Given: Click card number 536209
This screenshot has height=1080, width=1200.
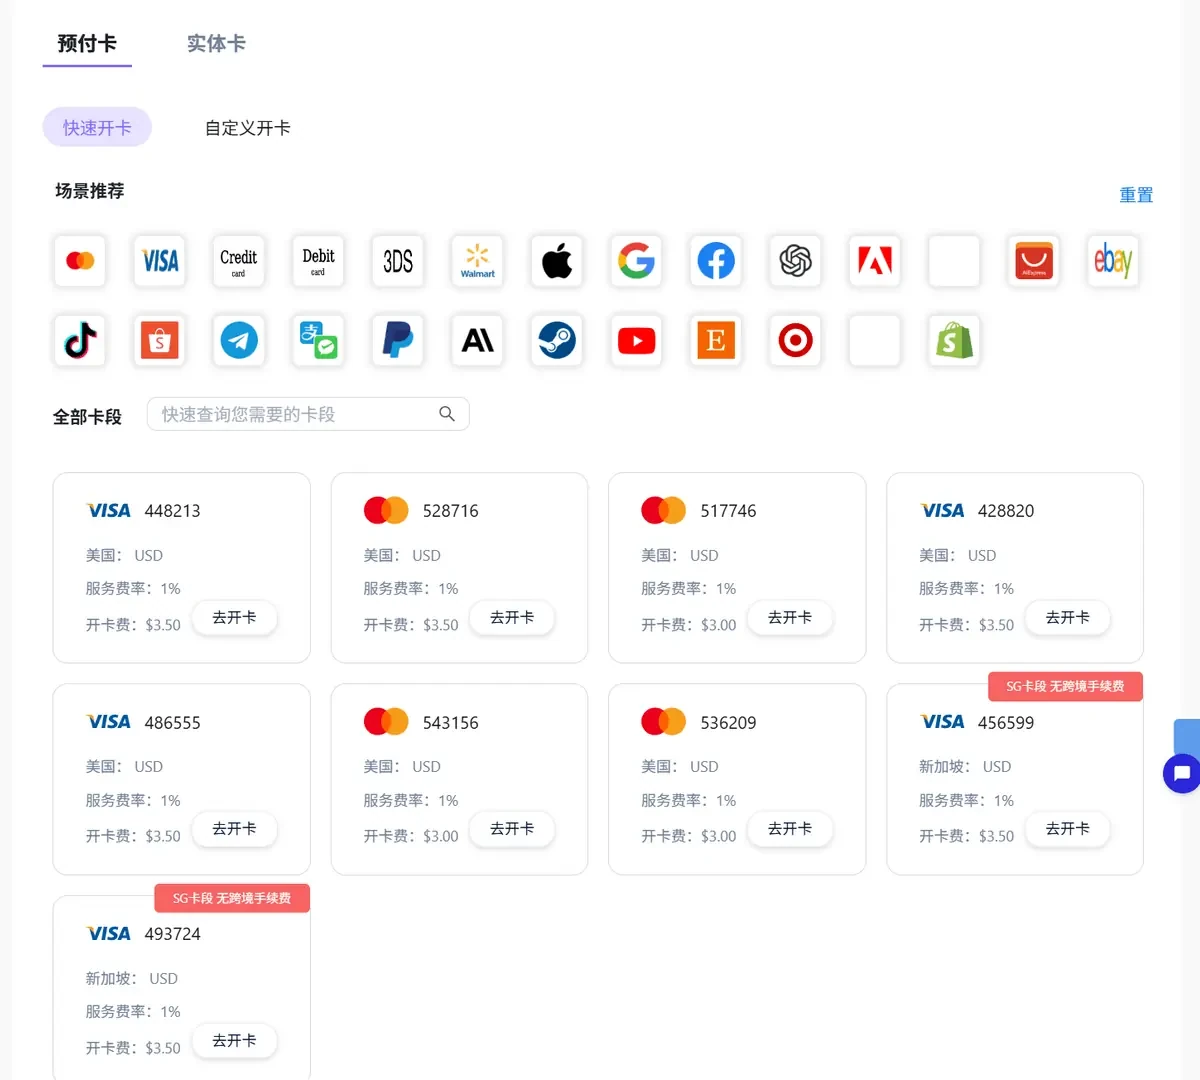Looking at the screenshot, I should tap(728, 723).
